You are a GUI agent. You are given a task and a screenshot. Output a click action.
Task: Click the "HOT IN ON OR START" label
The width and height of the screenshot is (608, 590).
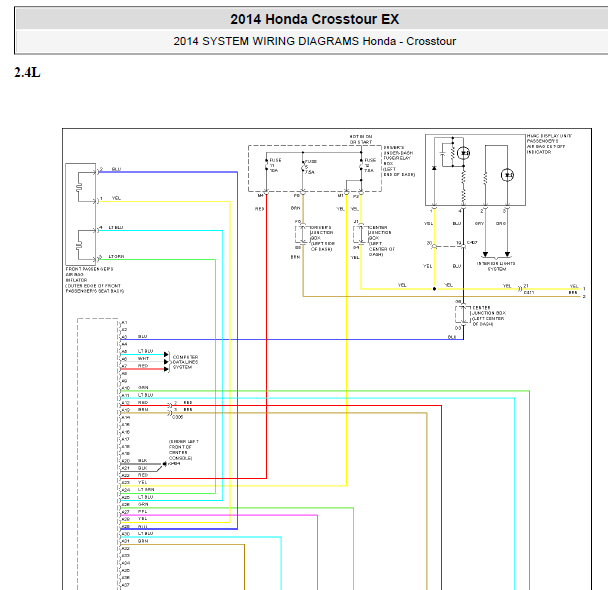[x=361, y=139]
